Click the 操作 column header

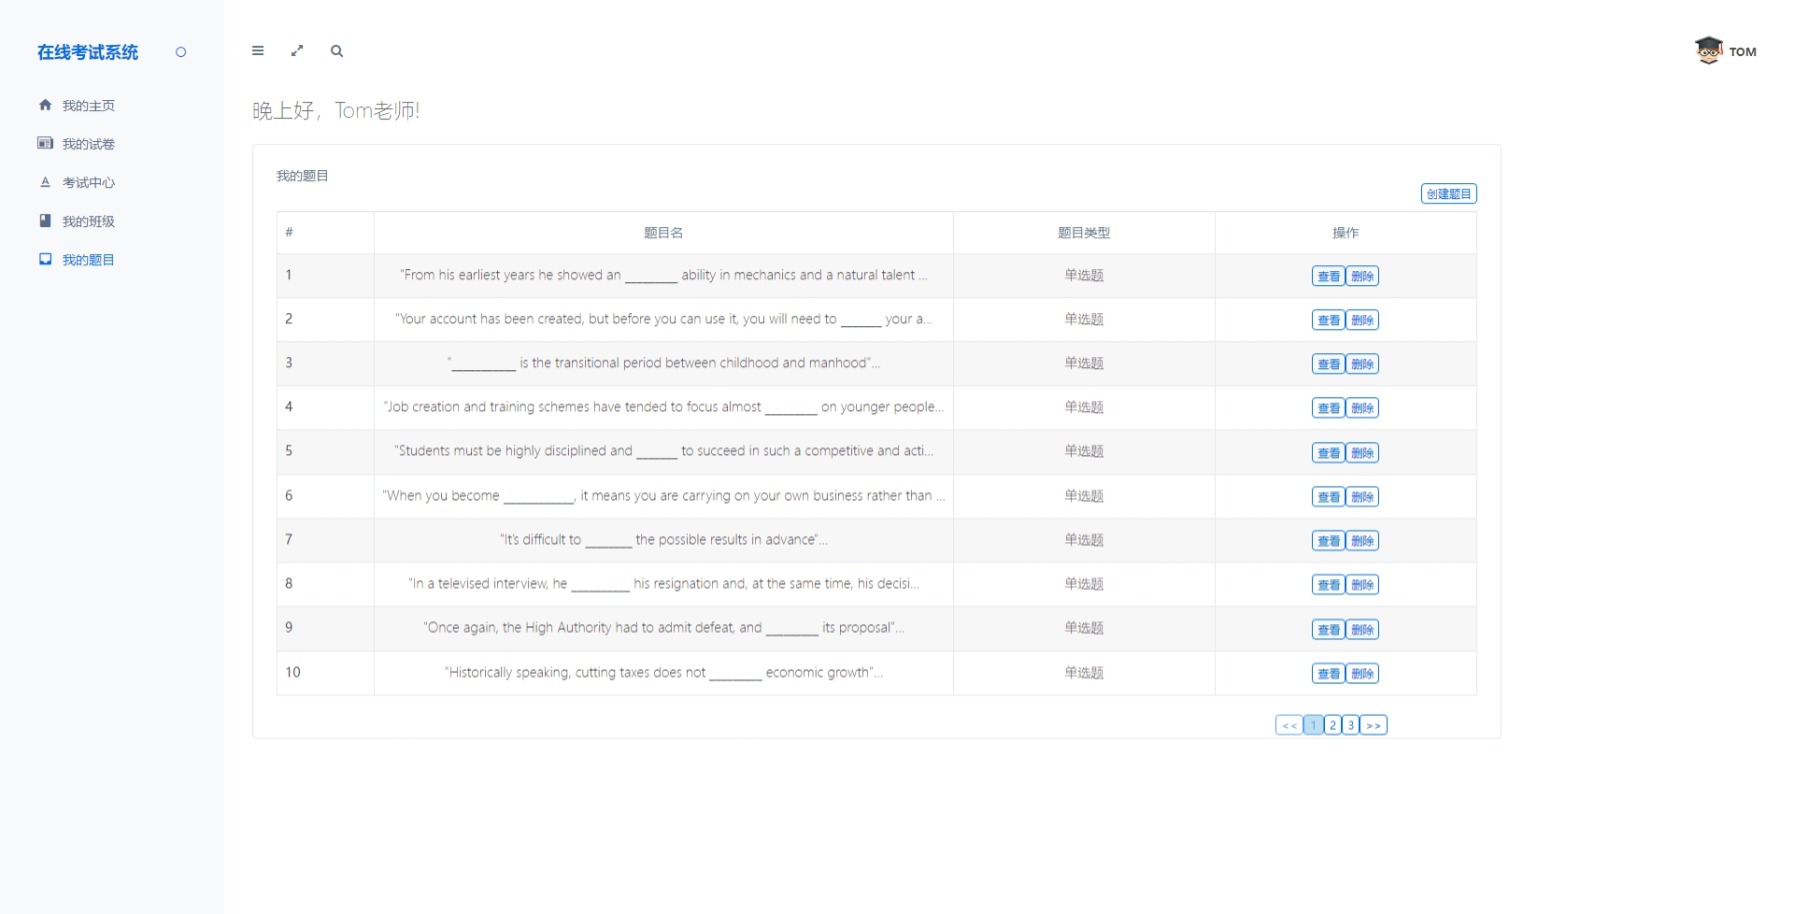click(x=1345, y=233)
